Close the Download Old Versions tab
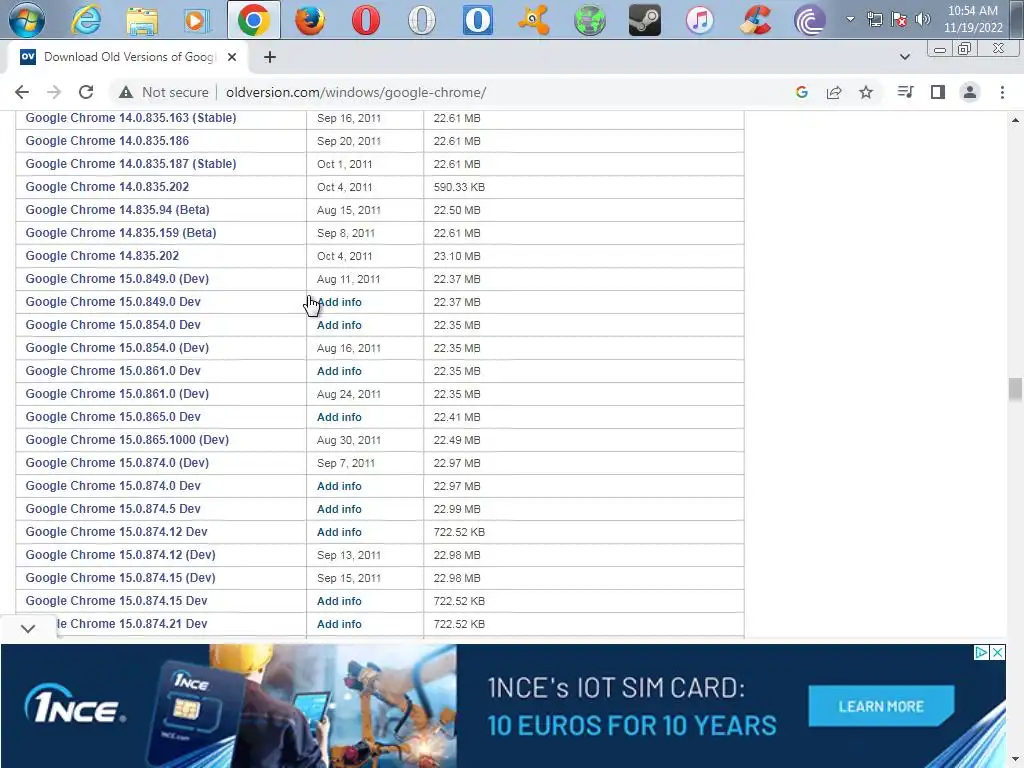 (232, 57)
